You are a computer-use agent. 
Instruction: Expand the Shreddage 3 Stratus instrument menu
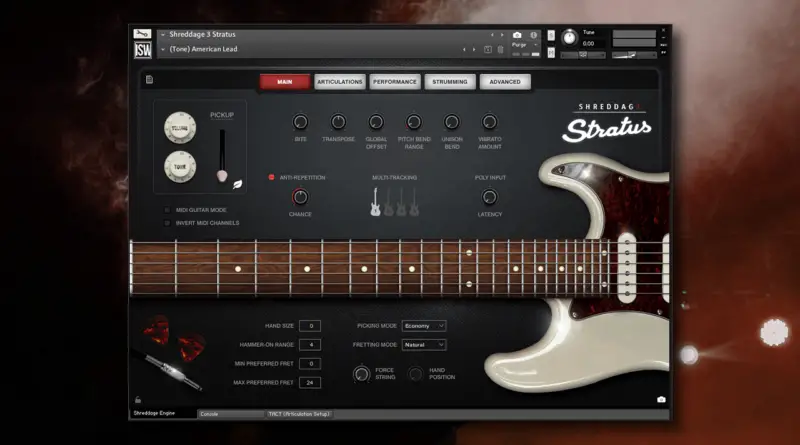coord(163,35)
